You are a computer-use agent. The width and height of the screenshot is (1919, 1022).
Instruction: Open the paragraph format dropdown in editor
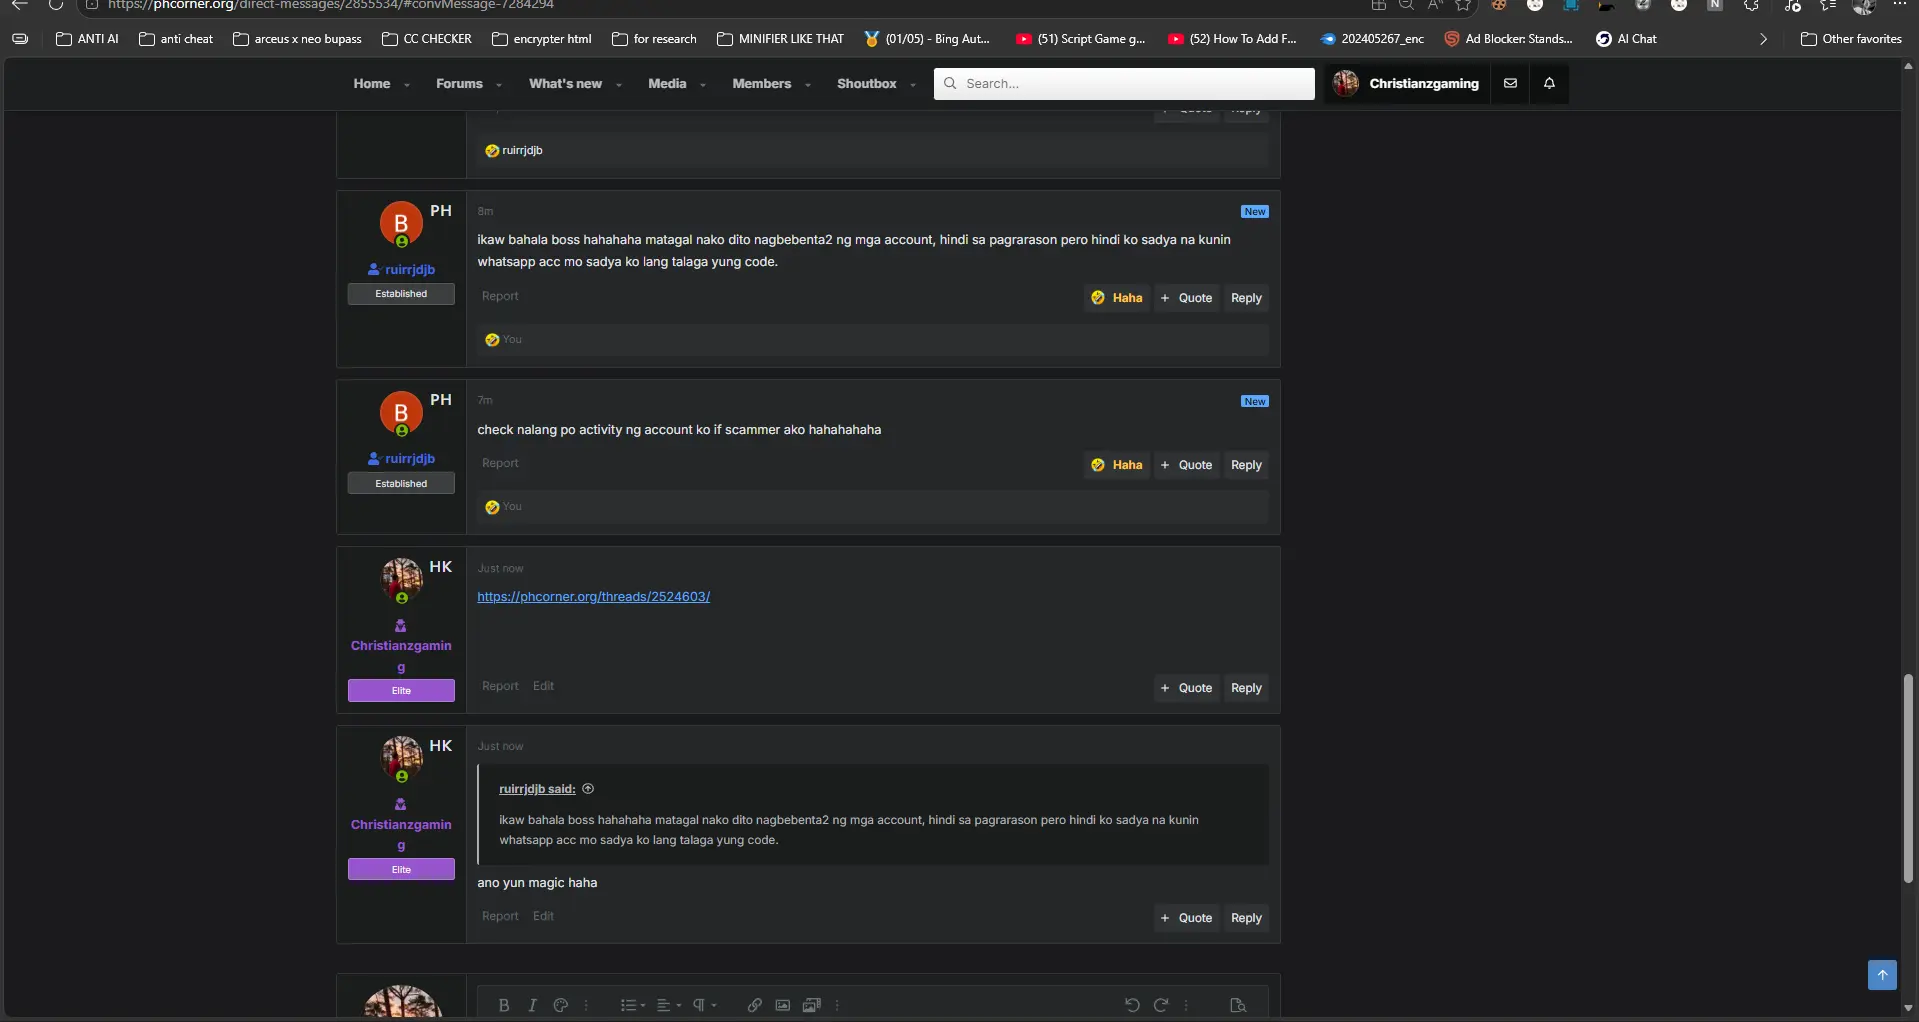(x=704, y=1005)
